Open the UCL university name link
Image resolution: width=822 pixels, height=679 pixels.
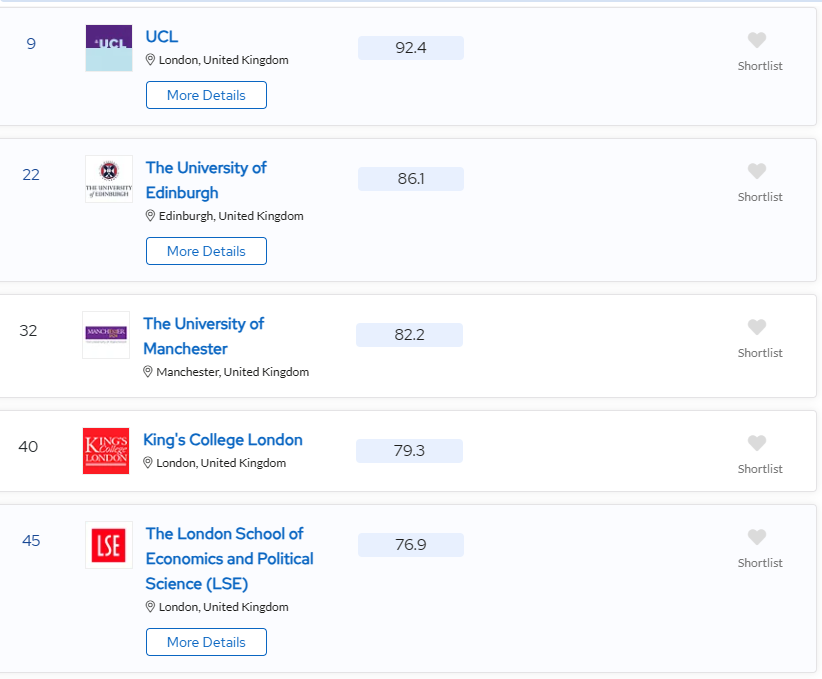pyautogui.click(x=162, y=36)
